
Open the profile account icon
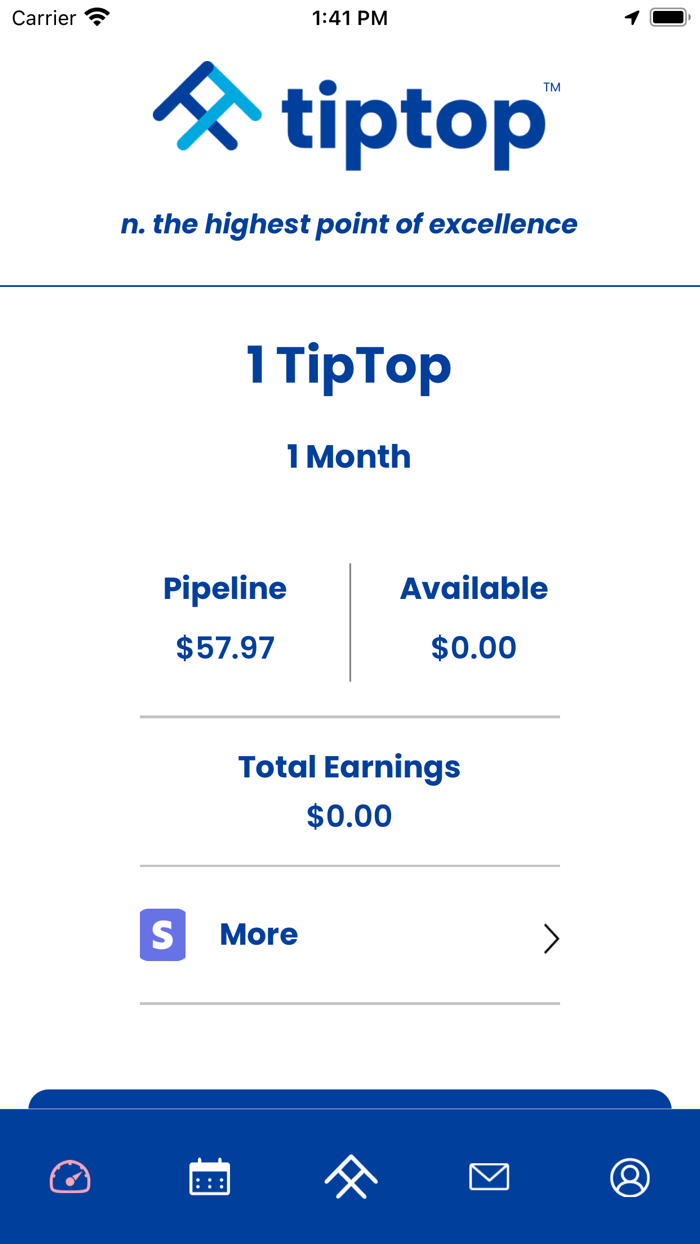tap(629, 1177)
